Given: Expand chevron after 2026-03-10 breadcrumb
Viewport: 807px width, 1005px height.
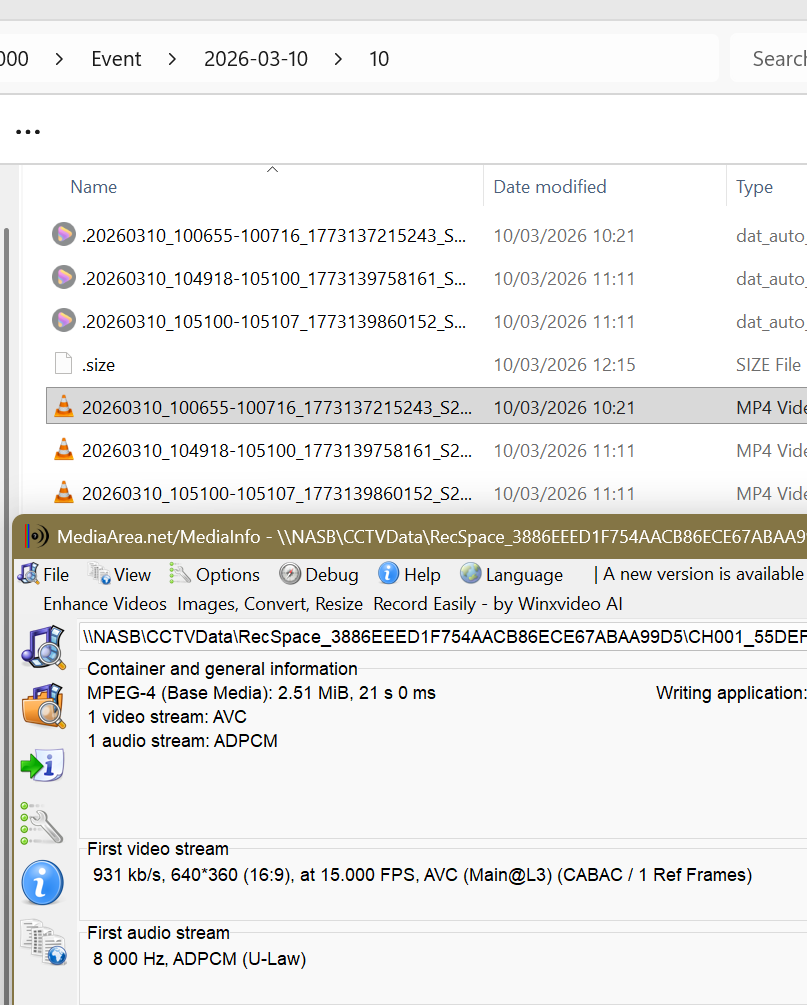Looking at the screenshot, I should tap(338, 59).
